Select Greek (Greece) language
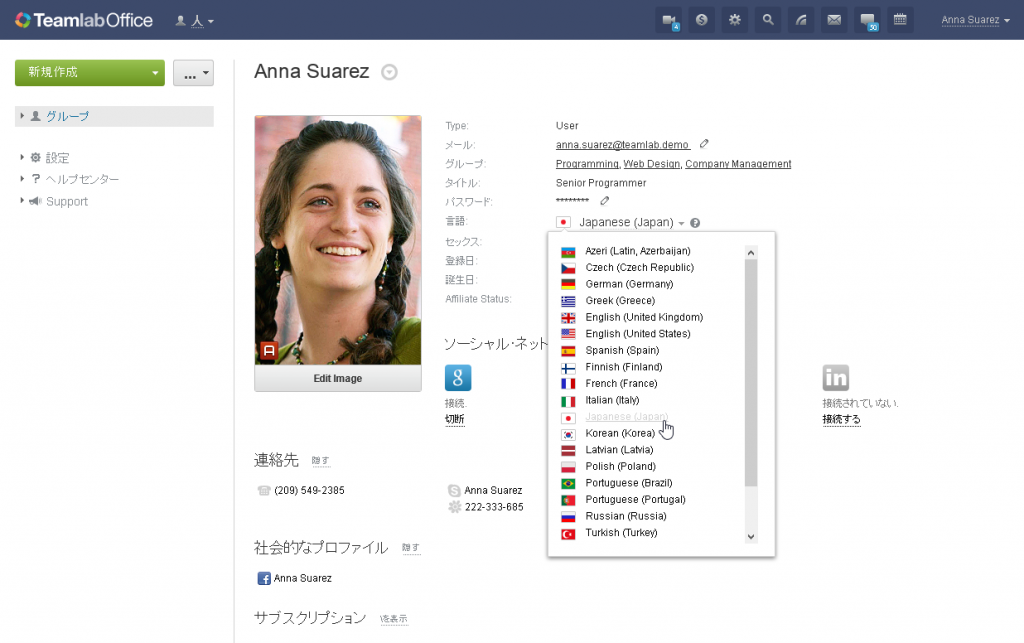The width and height of the screenshot is (1024, 643). pos(620,301)
